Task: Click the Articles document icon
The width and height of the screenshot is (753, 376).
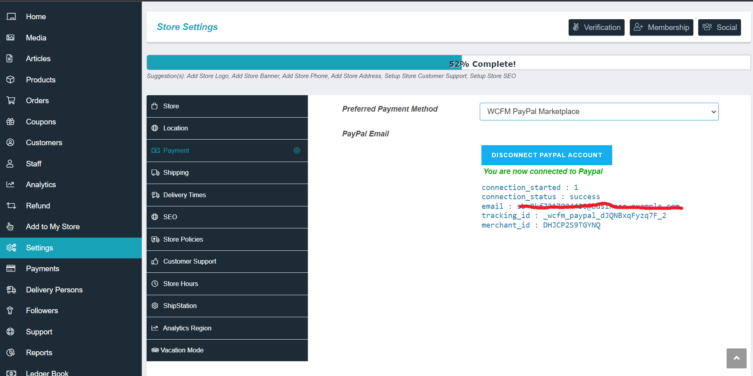Action: point(10,59)
